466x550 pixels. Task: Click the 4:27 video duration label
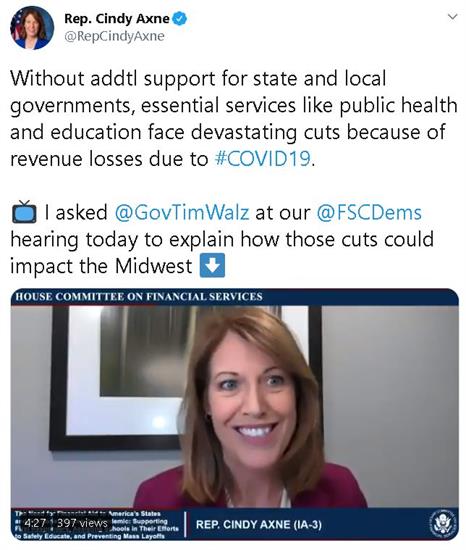point(35,523)
